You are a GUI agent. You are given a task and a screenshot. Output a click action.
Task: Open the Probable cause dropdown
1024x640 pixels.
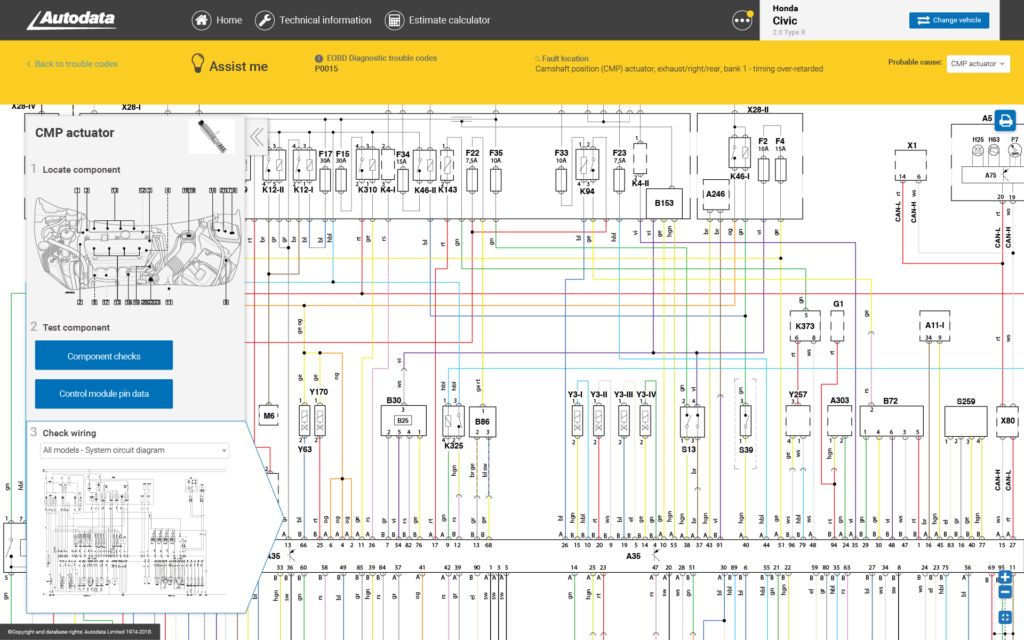click(978, 63)
